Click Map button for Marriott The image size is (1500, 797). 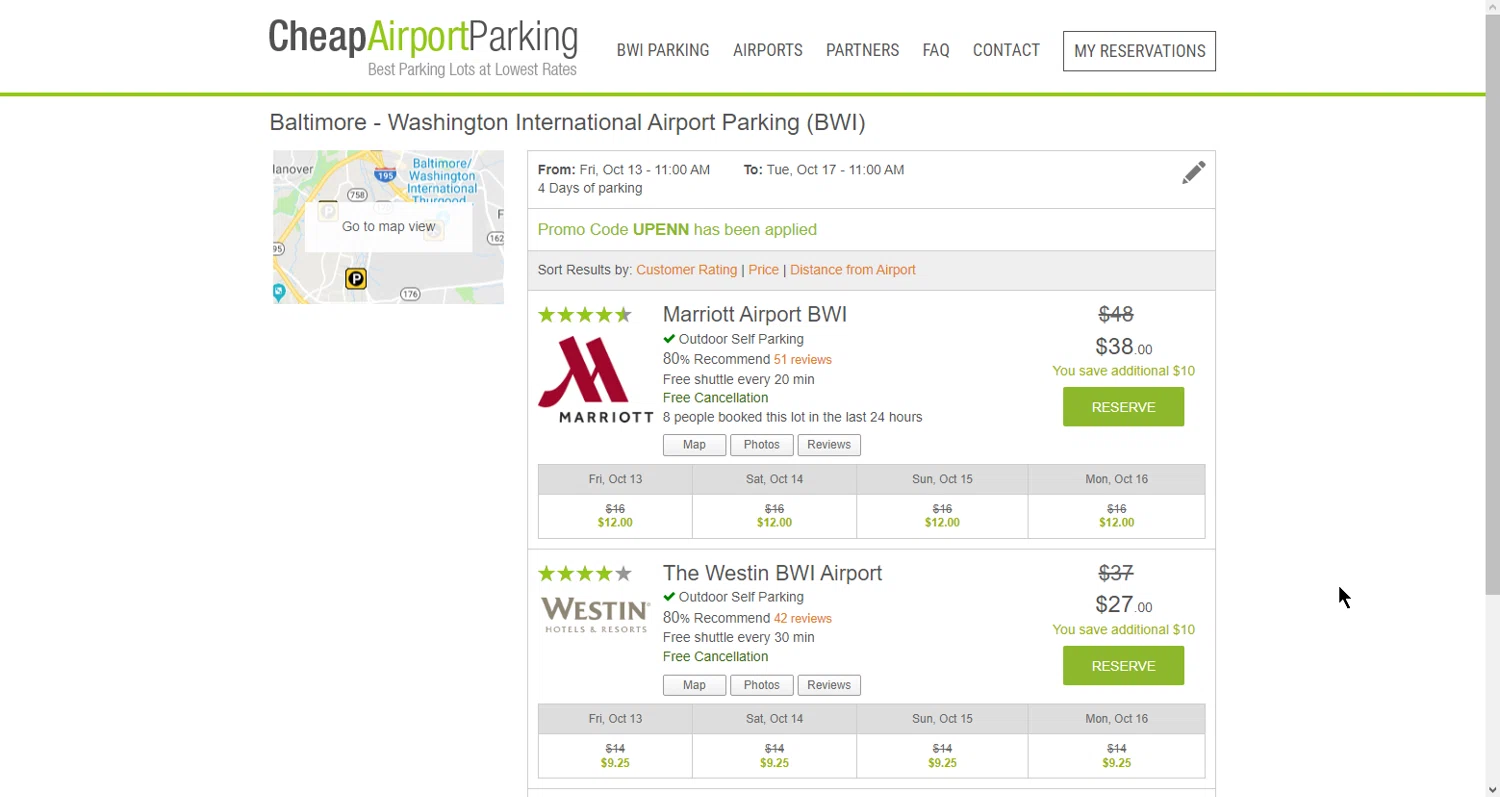tap(694, 445)
